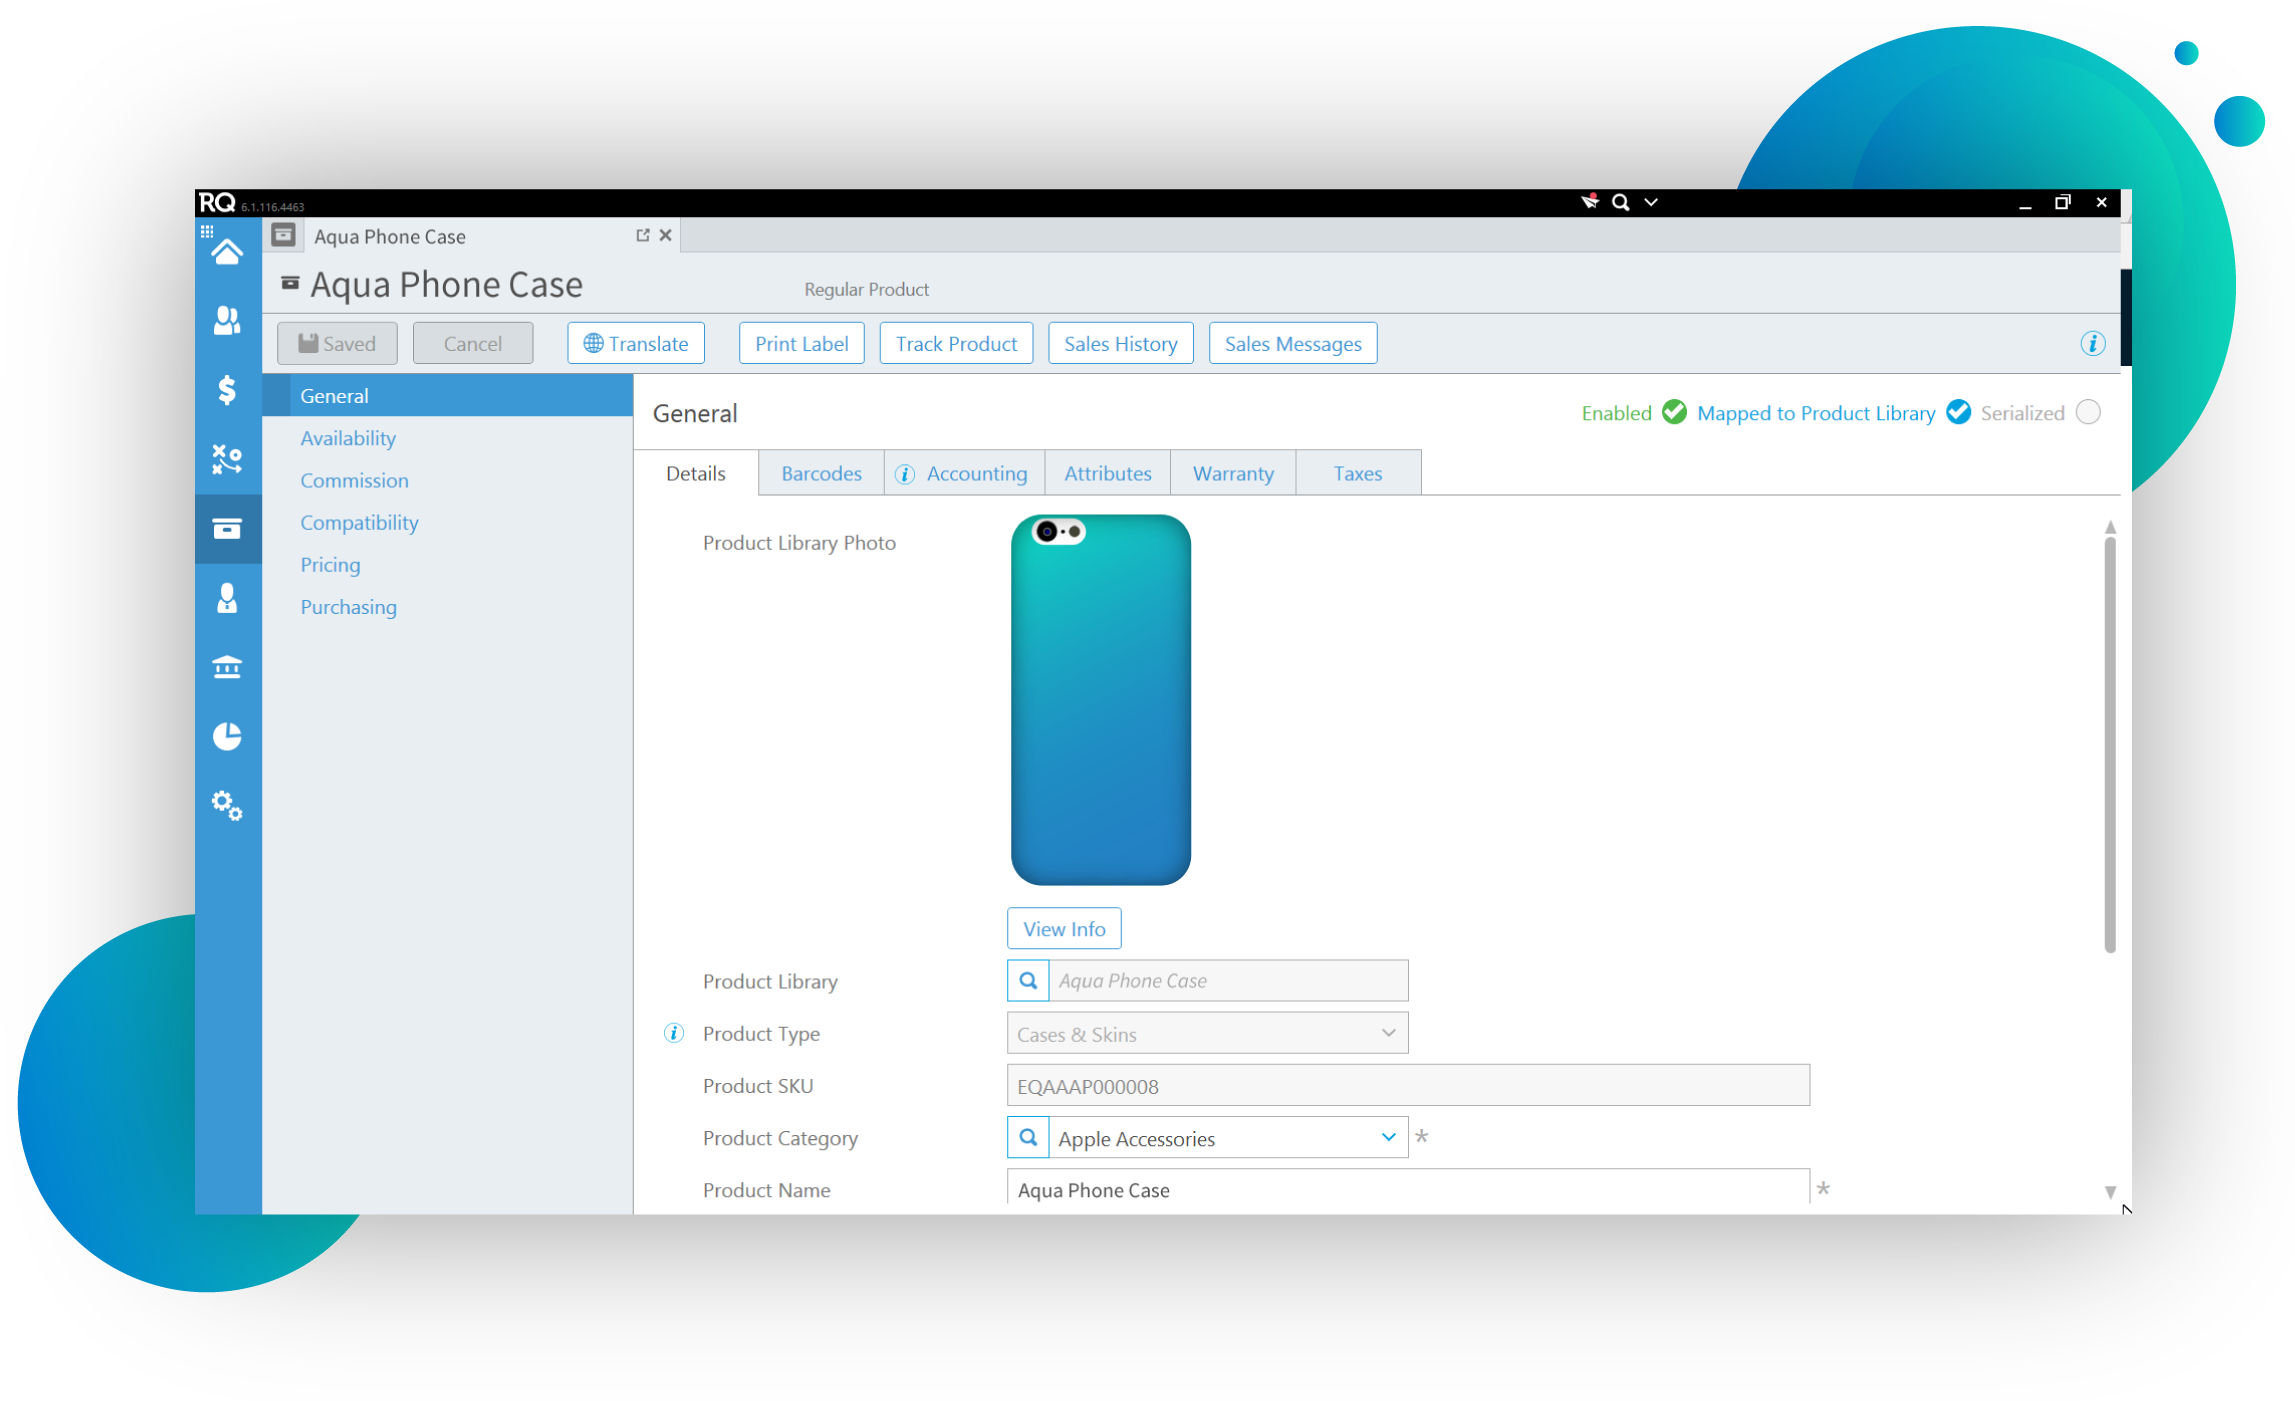Open the Customers people icon
This screenshot has width=2295, height=1401.
coord(227,320)
